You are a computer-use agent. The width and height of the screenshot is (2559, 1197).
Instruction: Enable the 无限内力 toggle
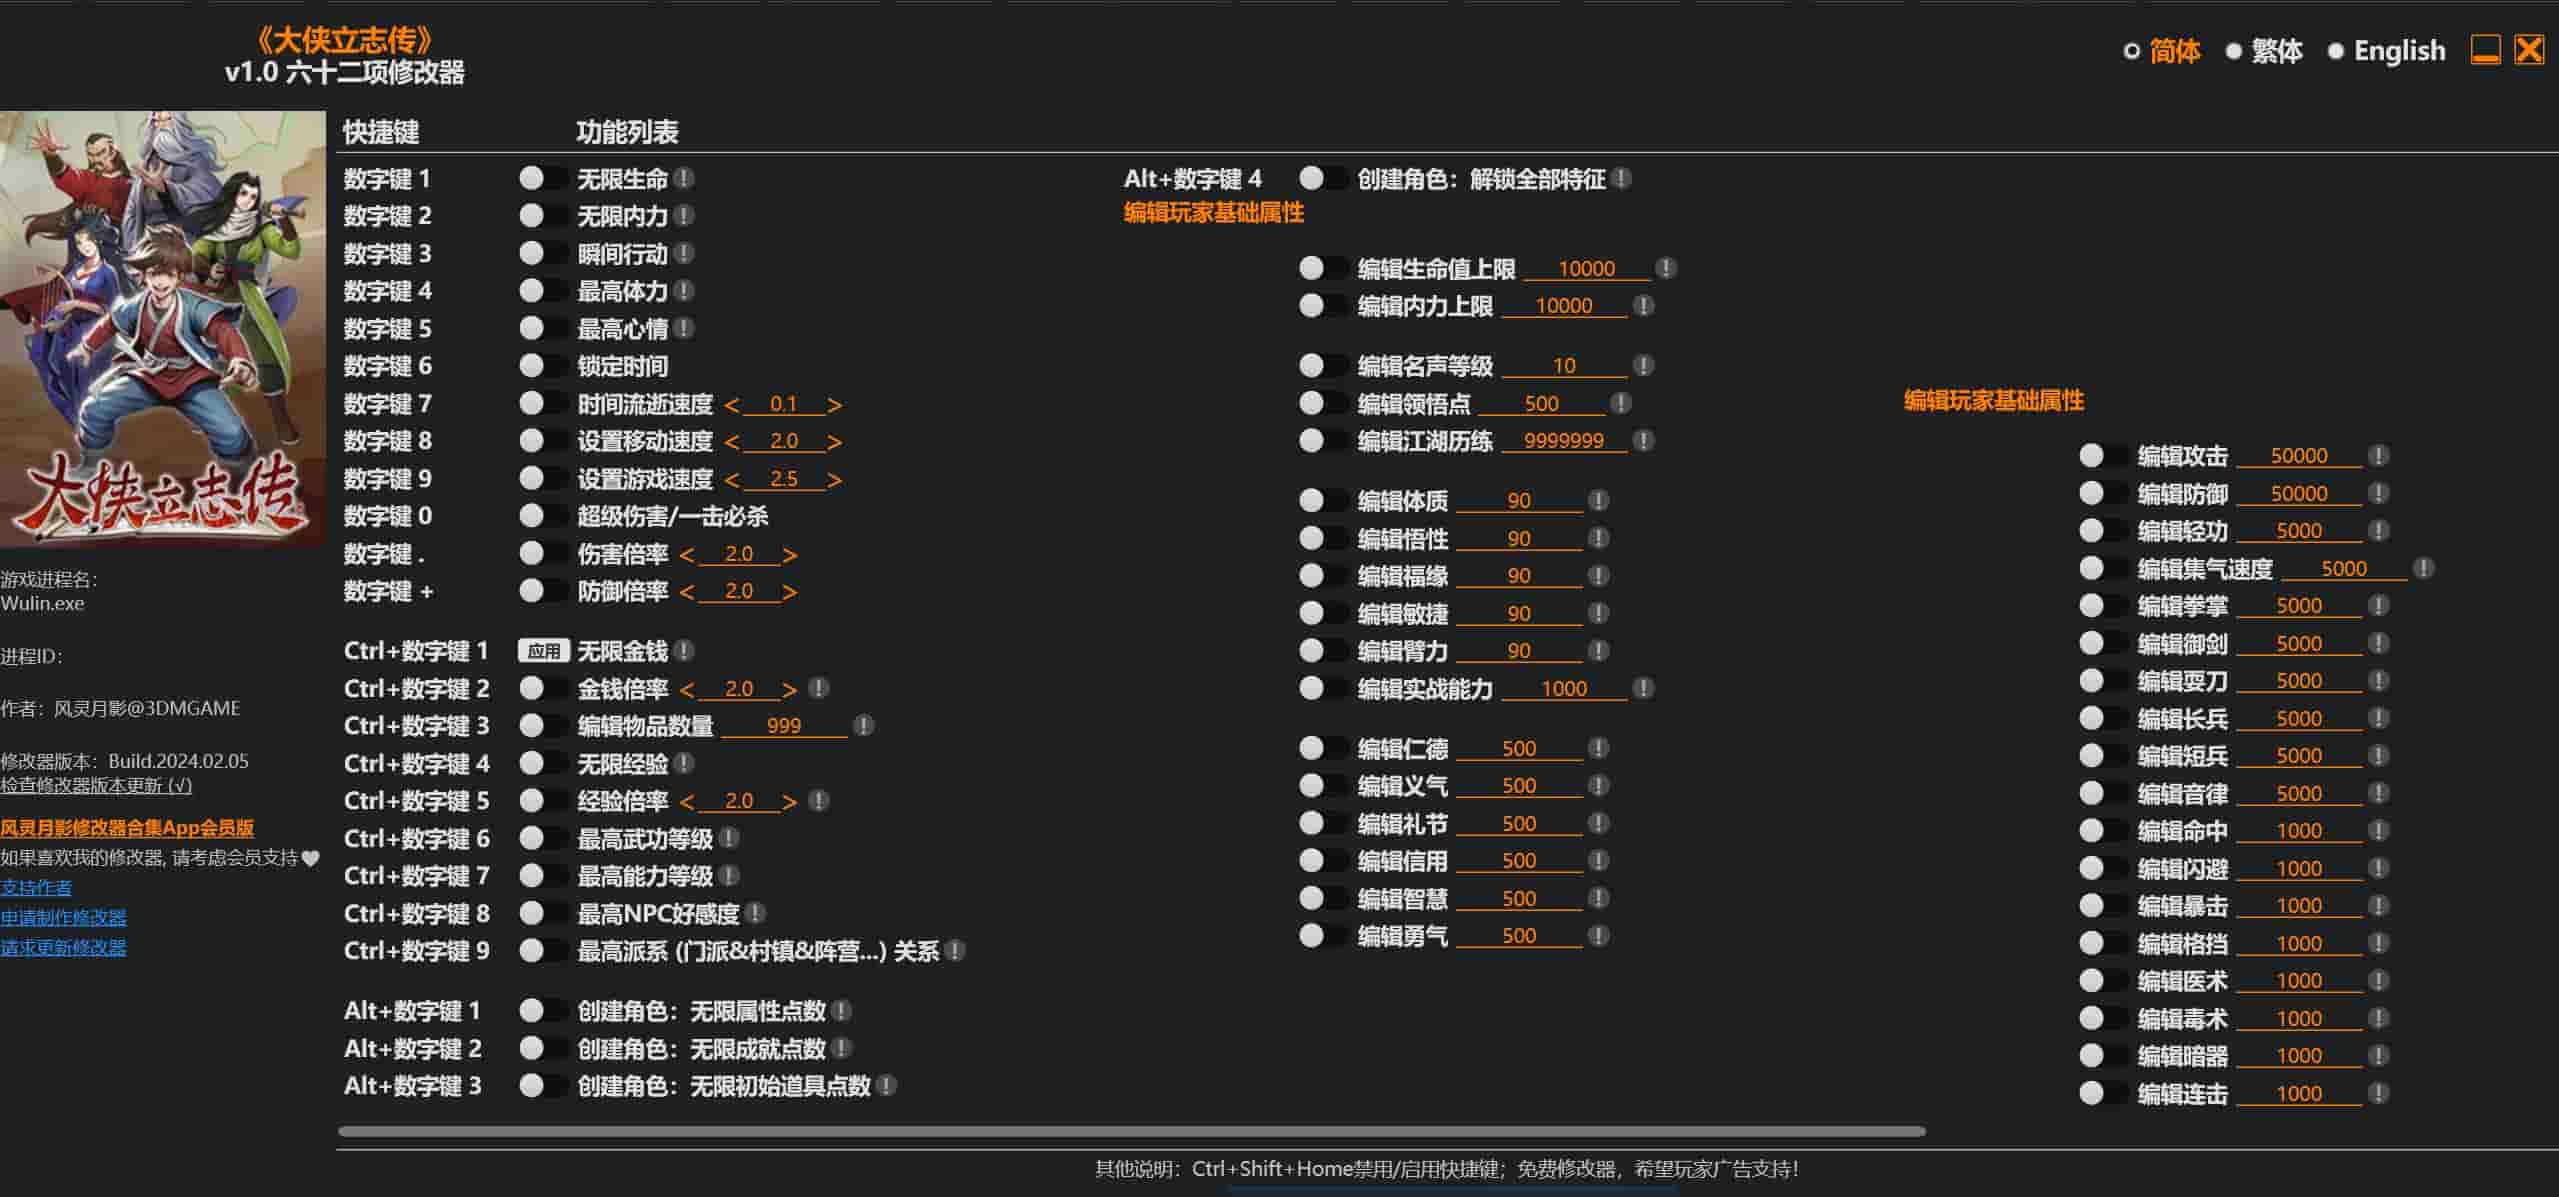coord(542,215)
